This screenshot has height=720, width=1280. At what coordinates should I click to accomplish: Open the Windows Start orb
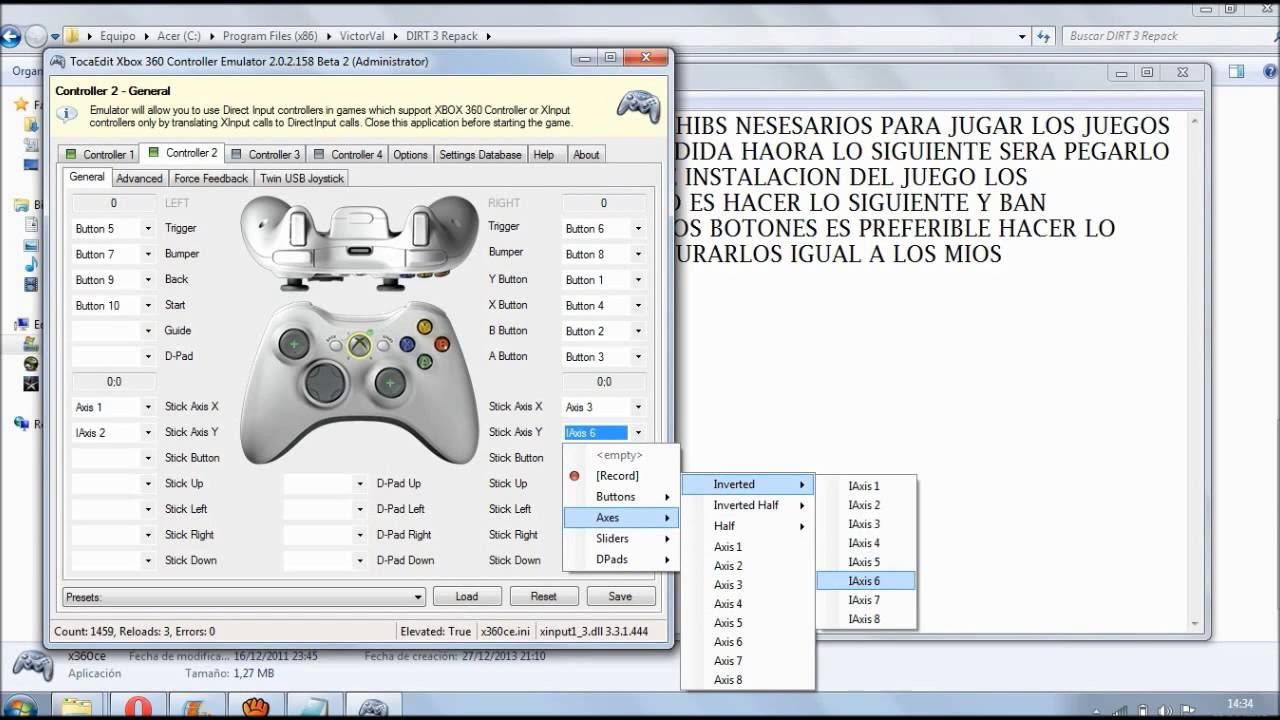pyautogui.click(x=20, y=707)
